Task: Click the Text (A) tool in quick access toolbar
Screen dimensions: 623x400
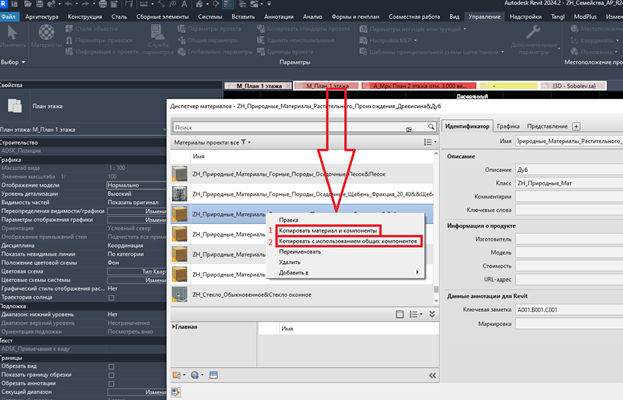Action: tap(184, 4)
